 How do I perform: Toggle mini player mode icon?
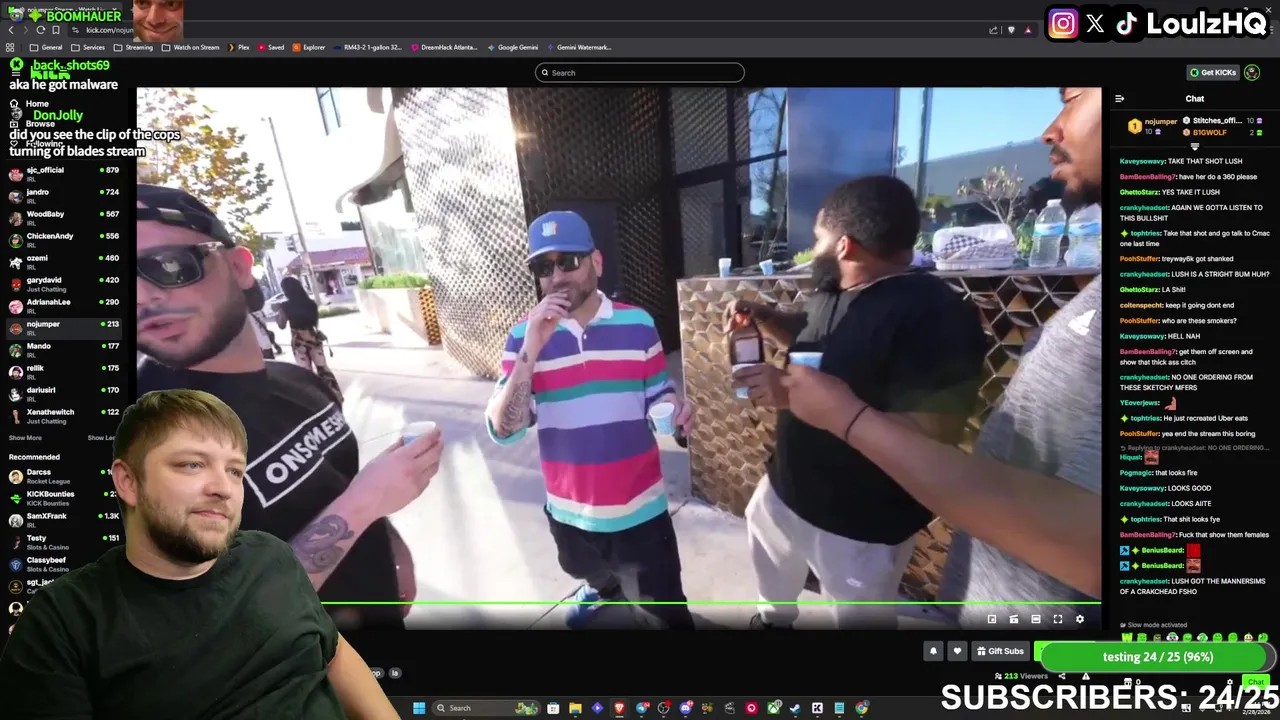pyautogui.click(x=992, y=619)
